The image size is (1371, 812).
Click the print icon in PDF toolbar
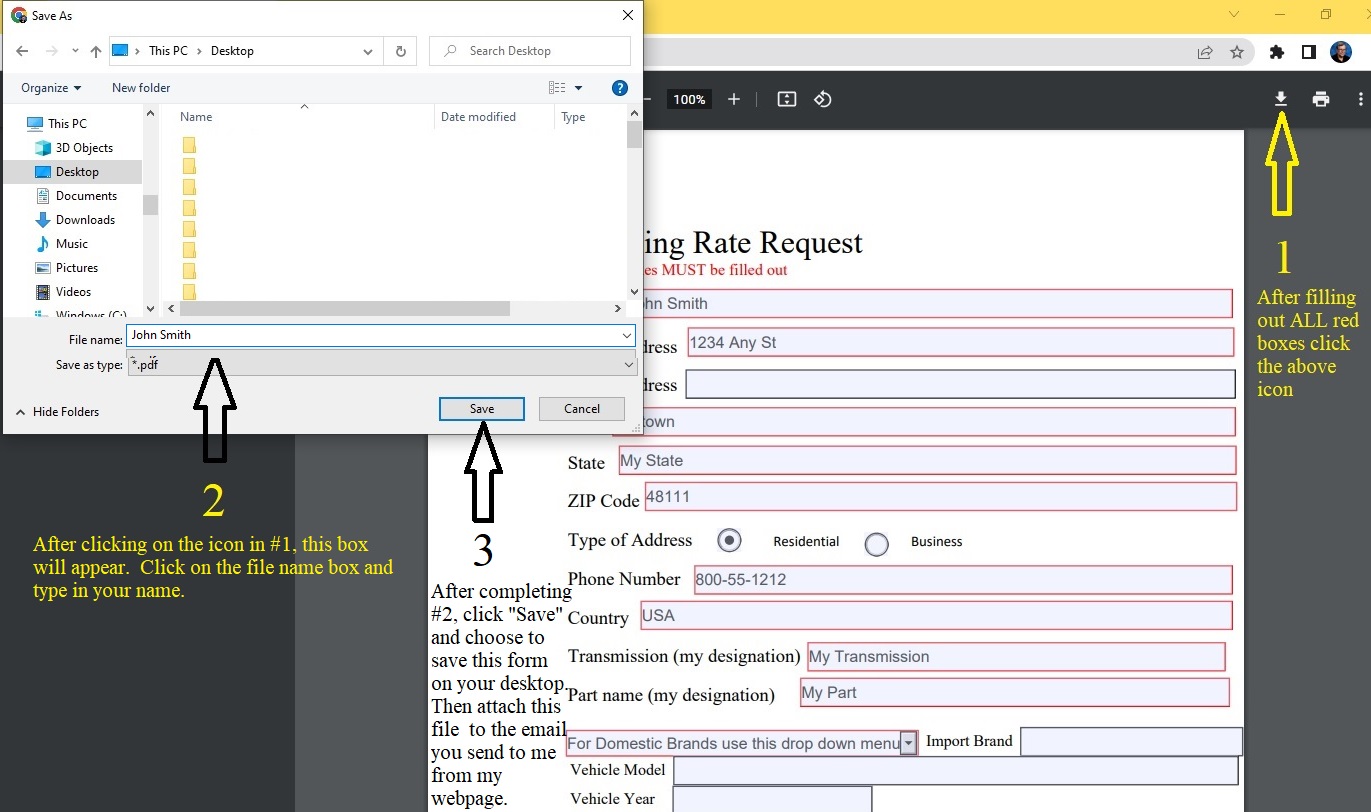tap(1321, 99)
